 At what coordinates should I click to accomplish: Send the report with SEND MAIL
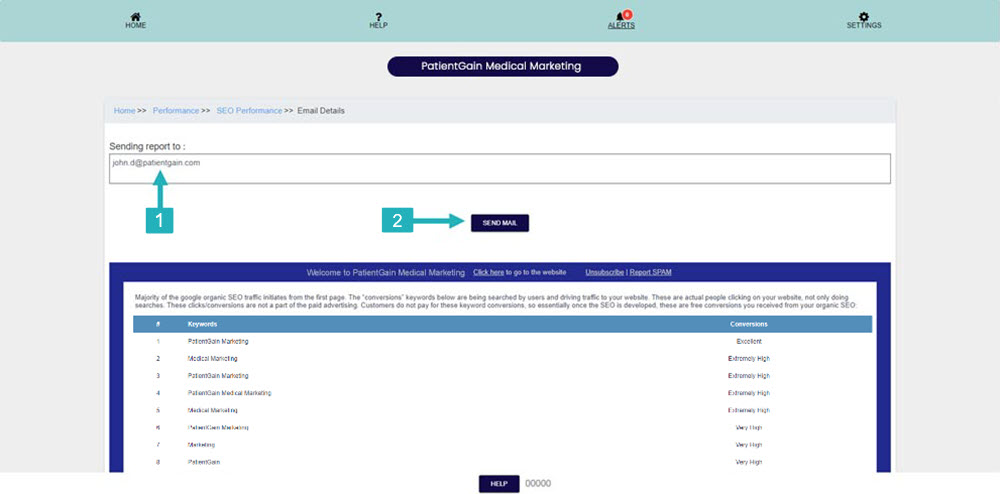(500, 223)
